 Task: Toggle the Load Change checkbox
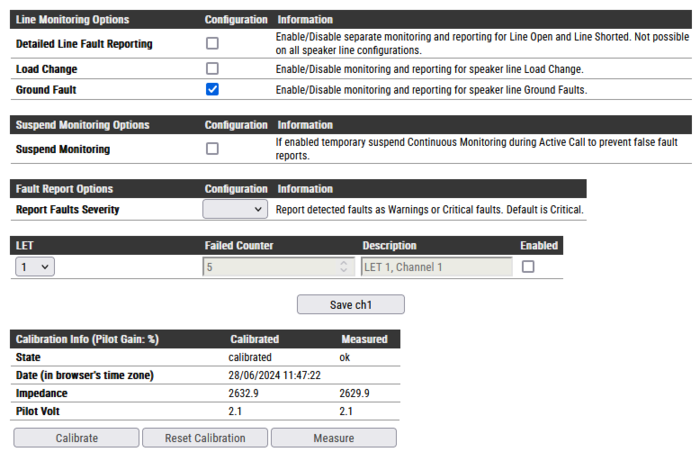pyautogui.click(x=212, y=69)
